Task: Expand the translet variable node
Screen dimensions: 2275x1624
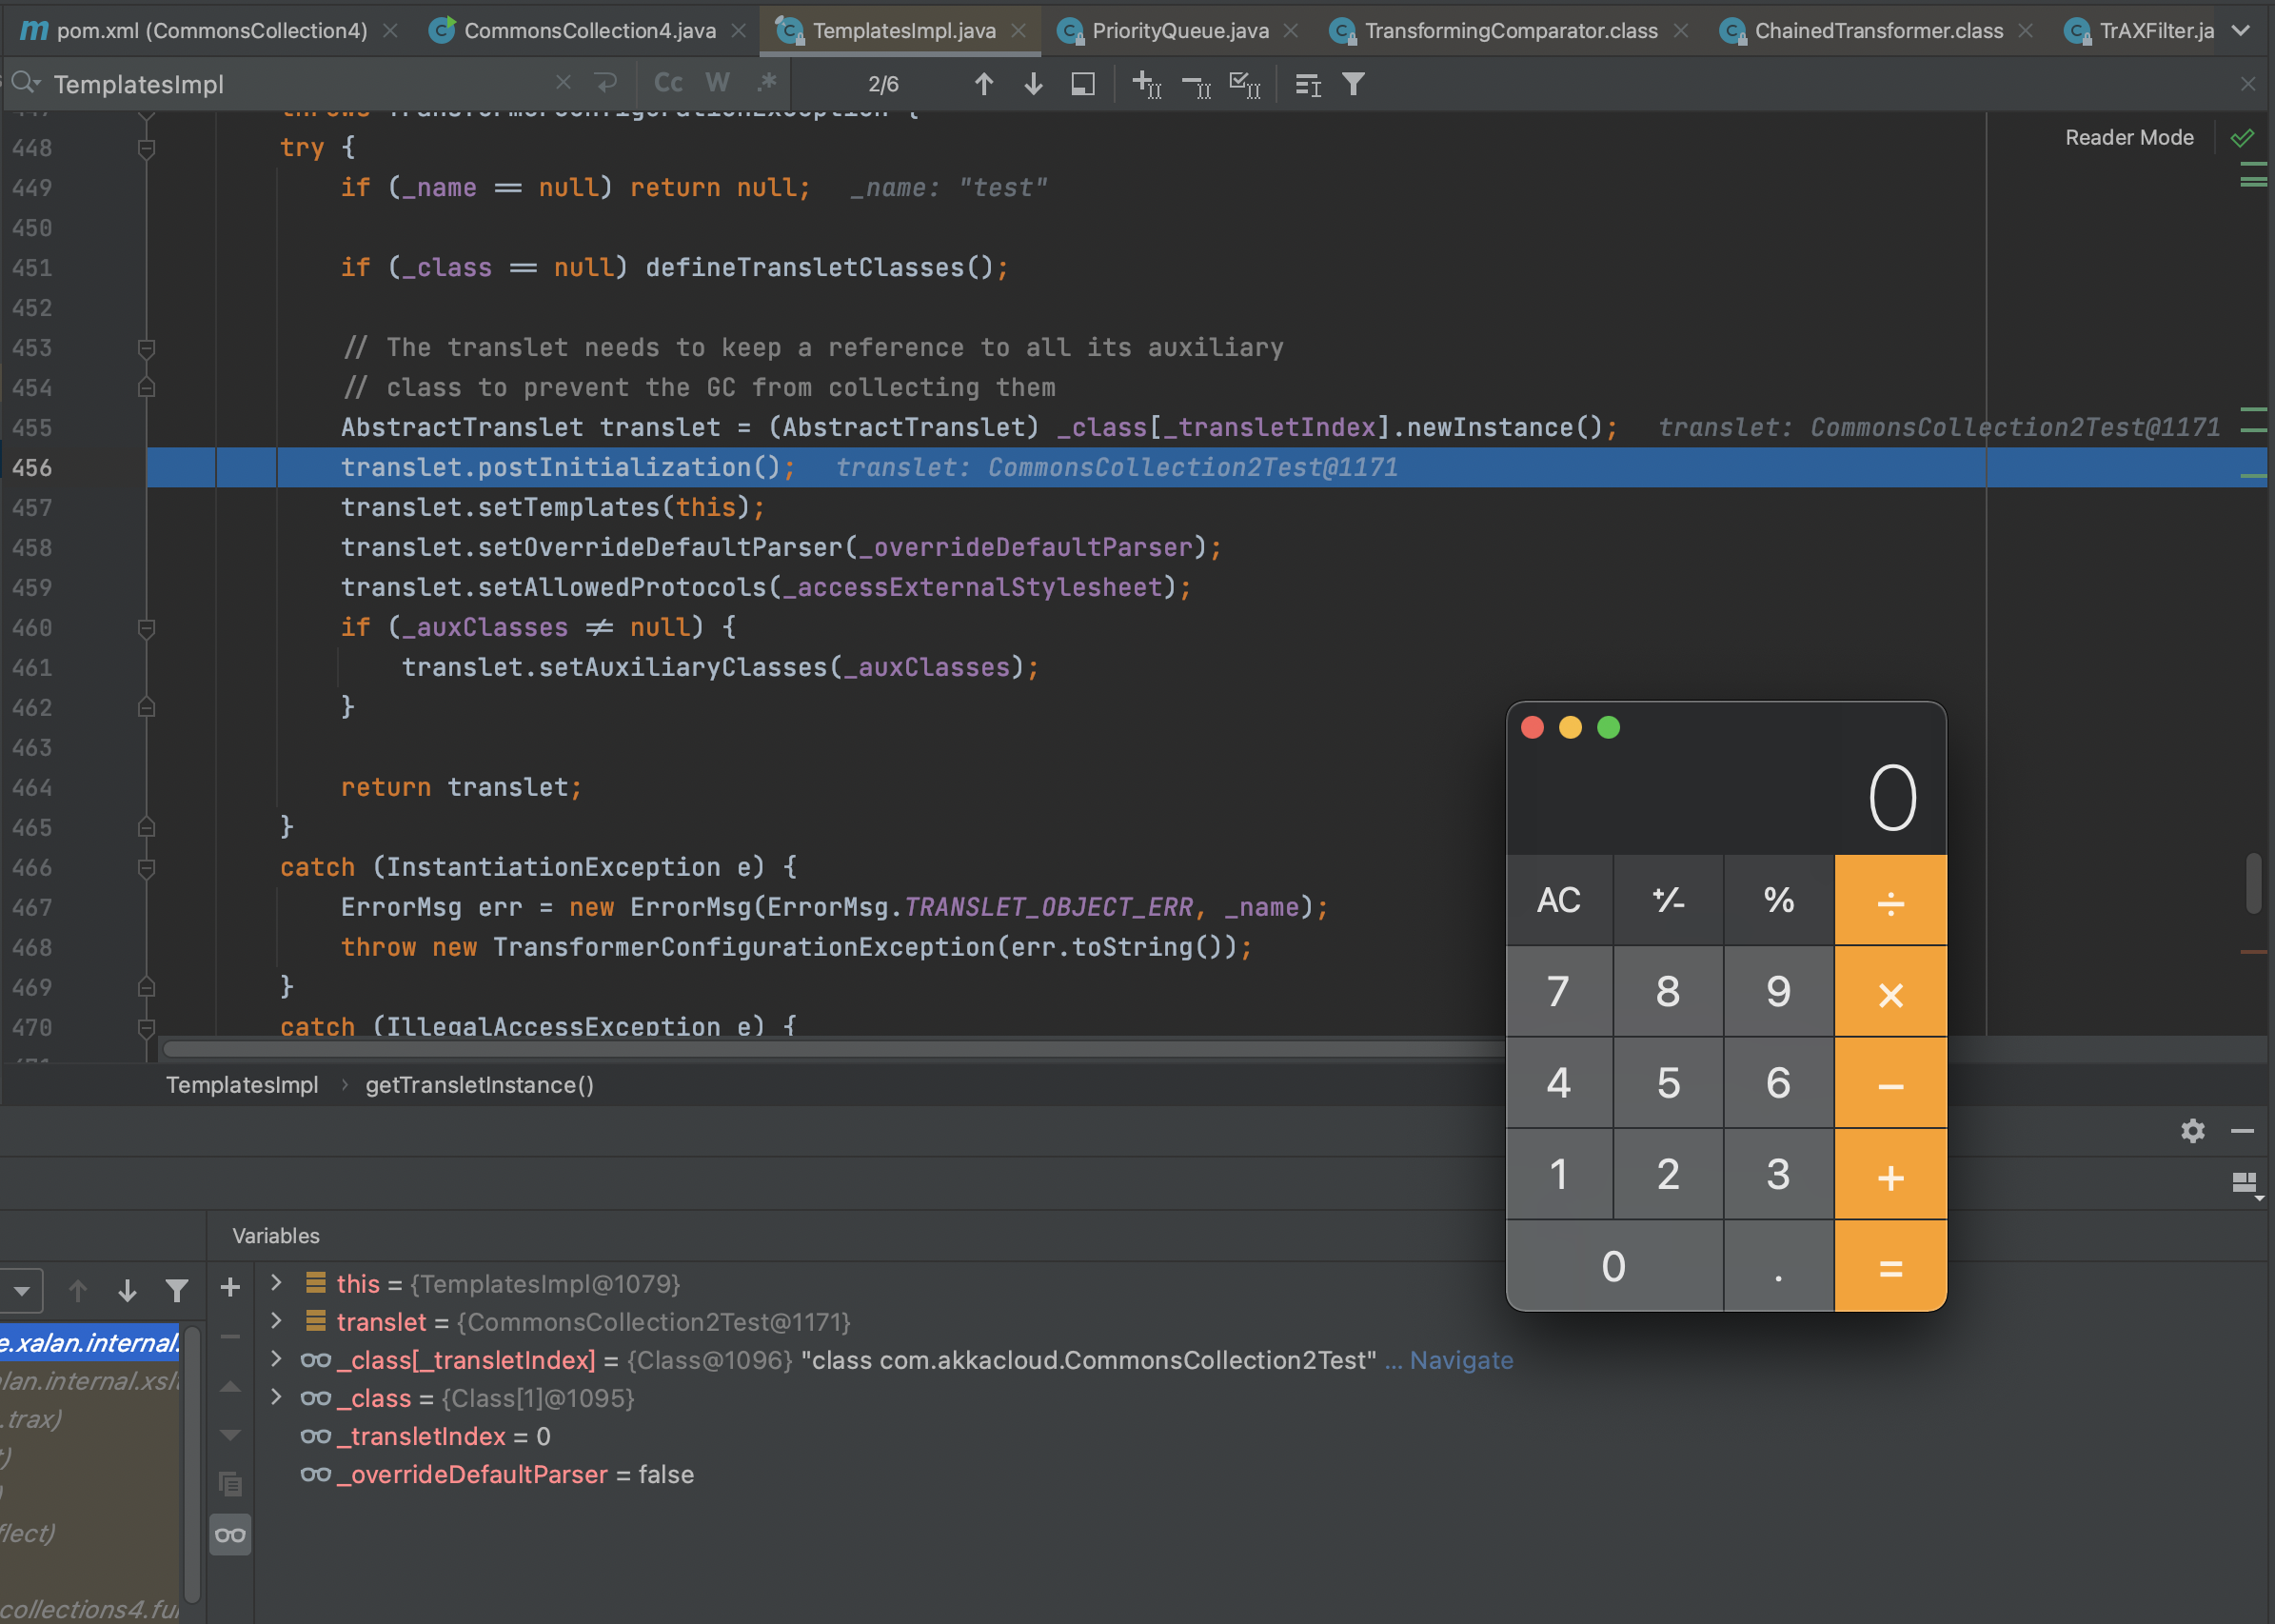Action: [x=276, y=1321]
